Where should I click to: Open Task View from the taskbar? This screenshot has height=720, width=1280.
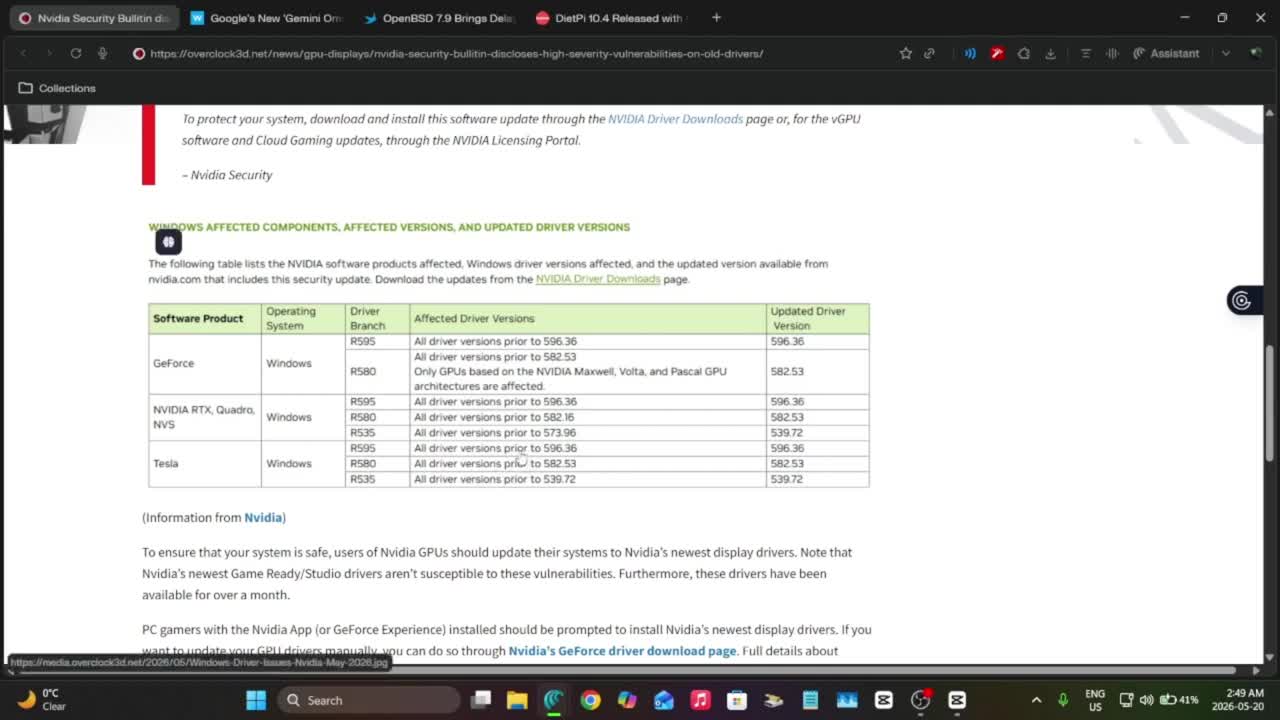click(481, 700)
